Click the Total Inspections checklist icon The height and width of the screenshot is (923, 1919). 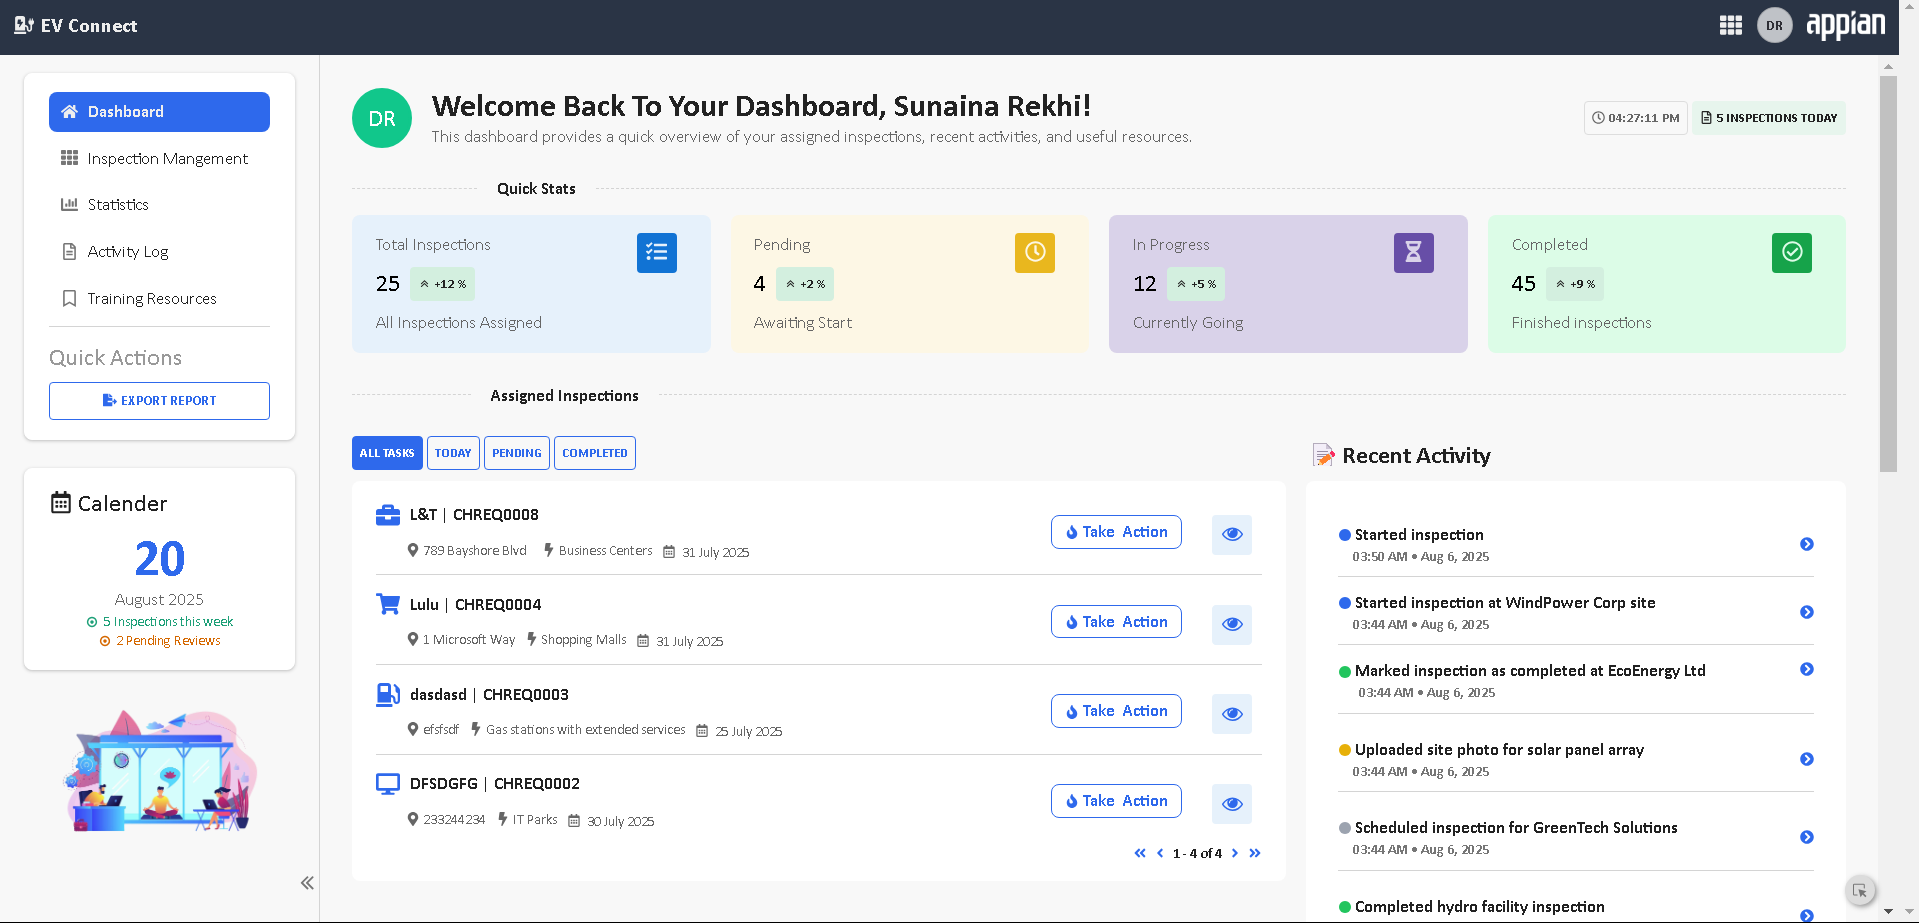click(x=656, y=253)
